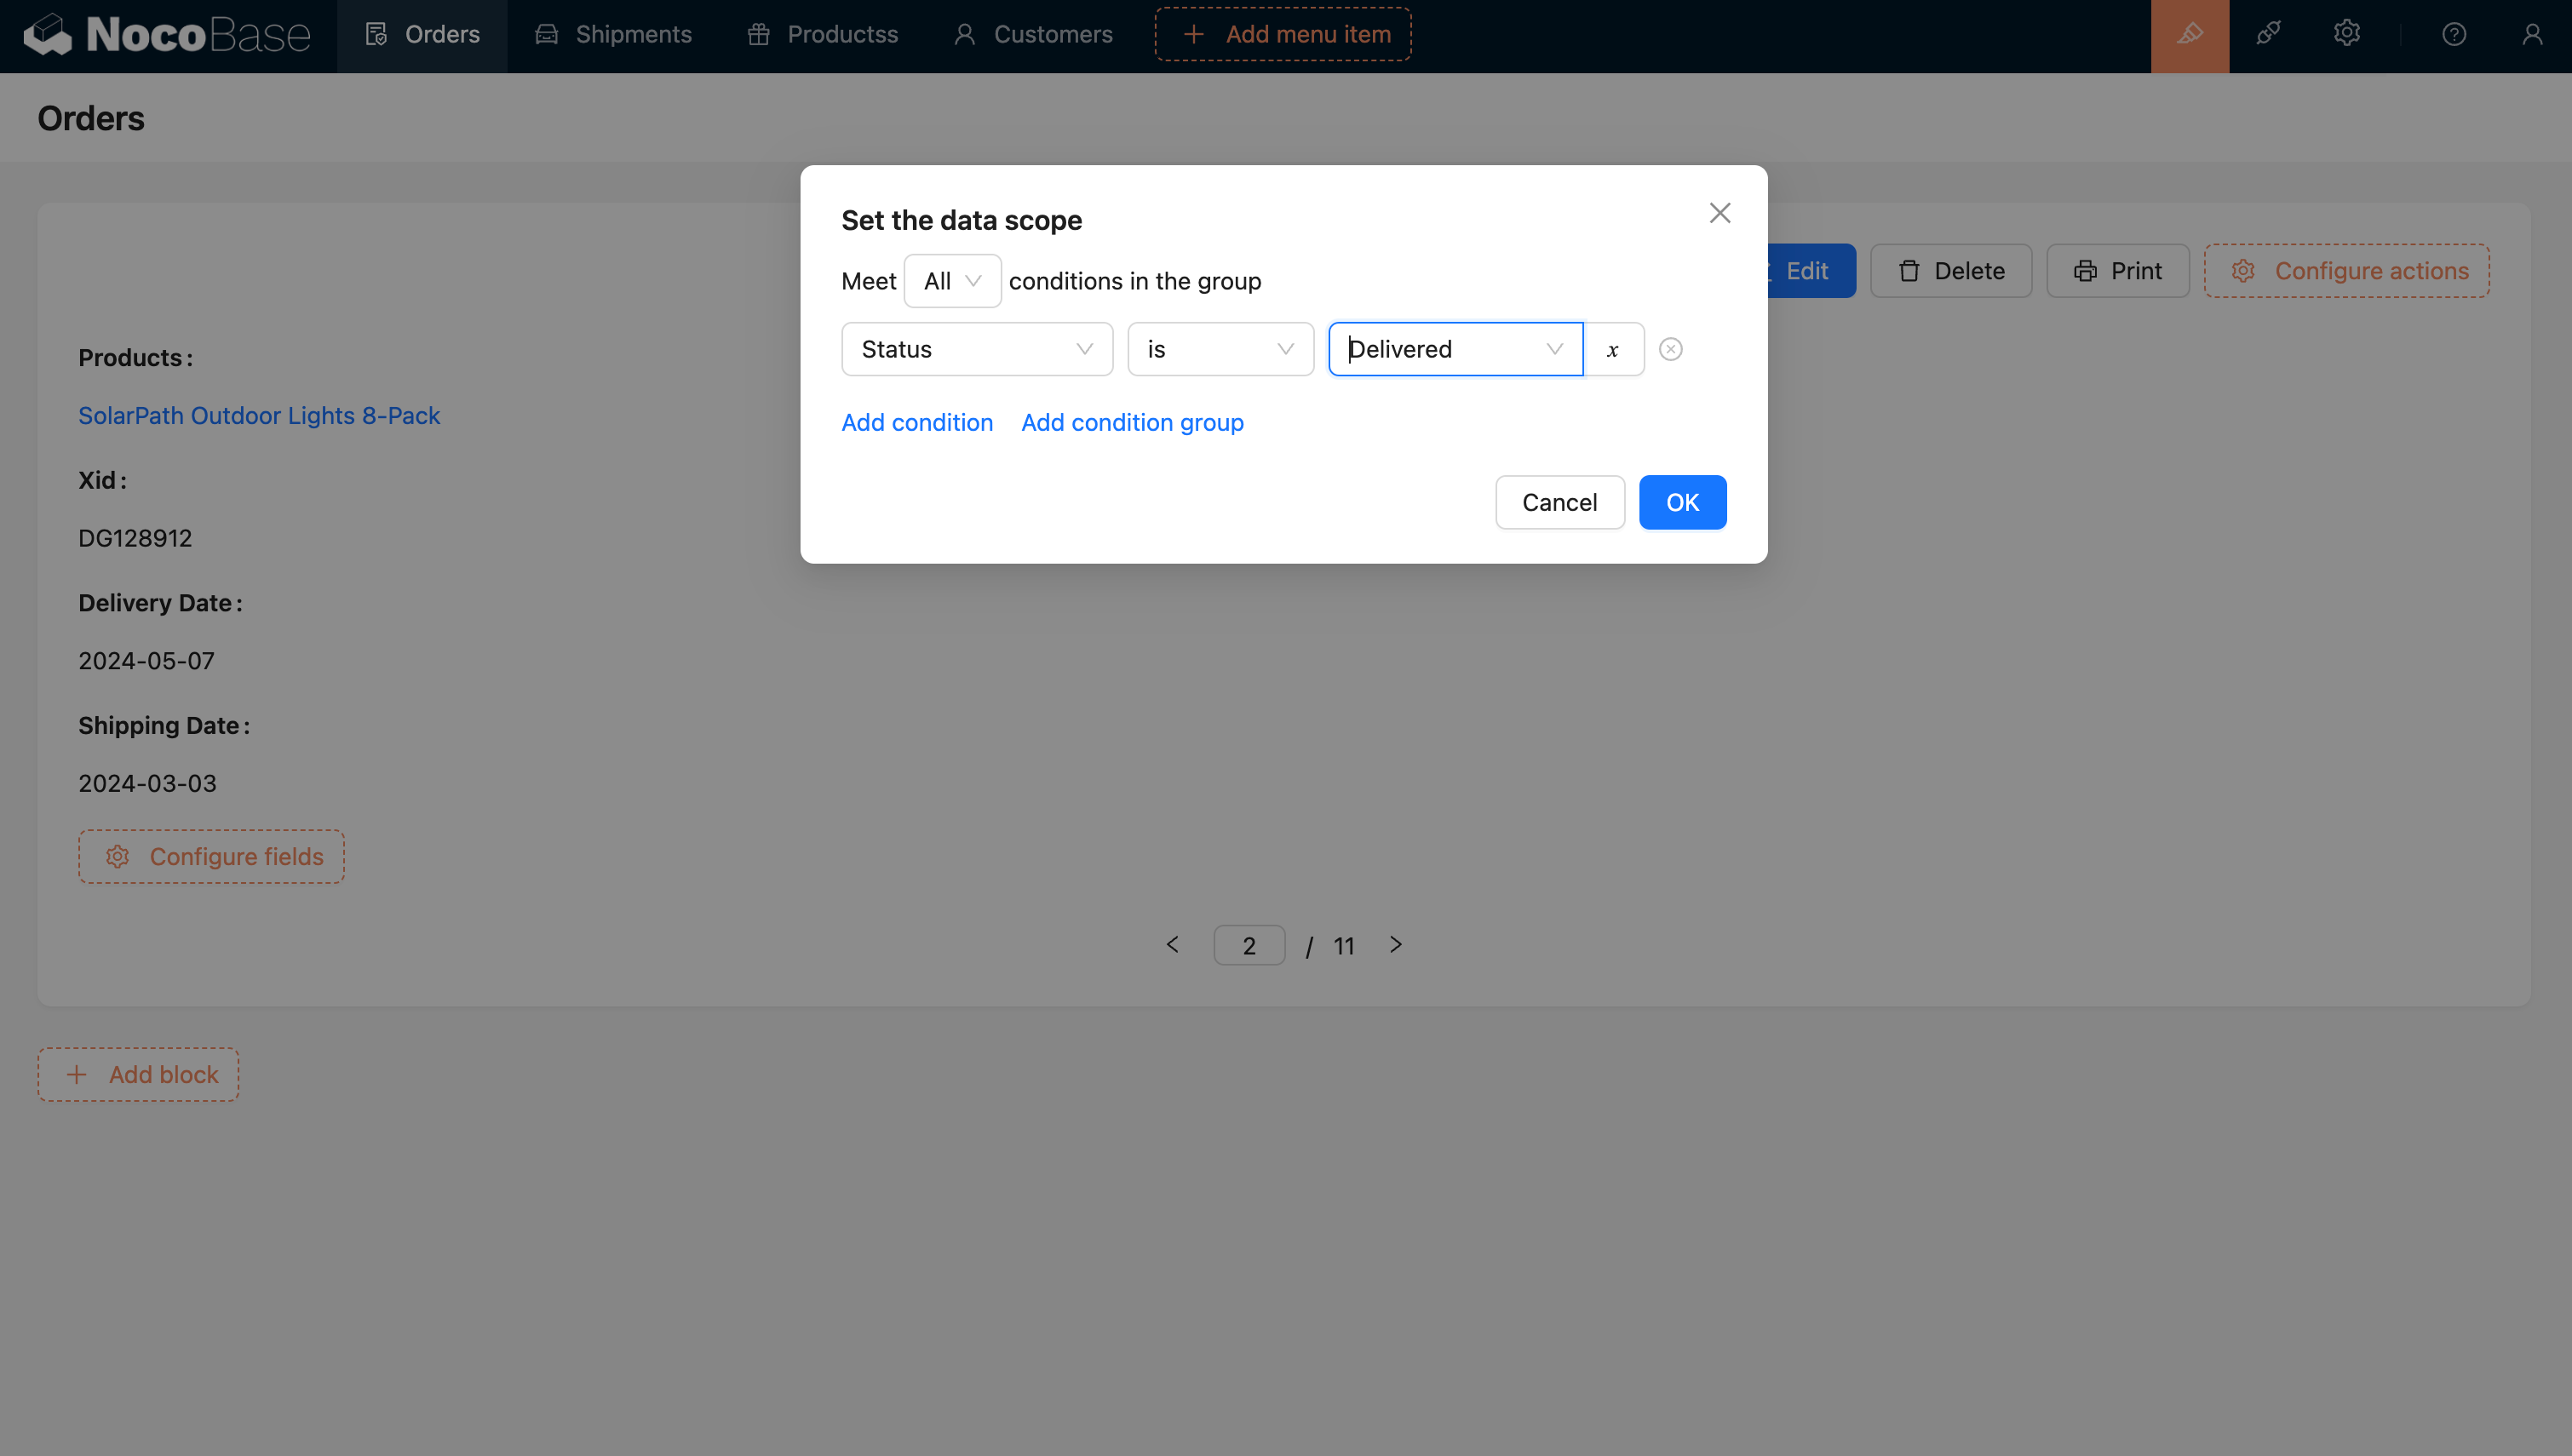Click the help question mark icon
This screenshot has width=2572, height=1456.
point(2453,35)
